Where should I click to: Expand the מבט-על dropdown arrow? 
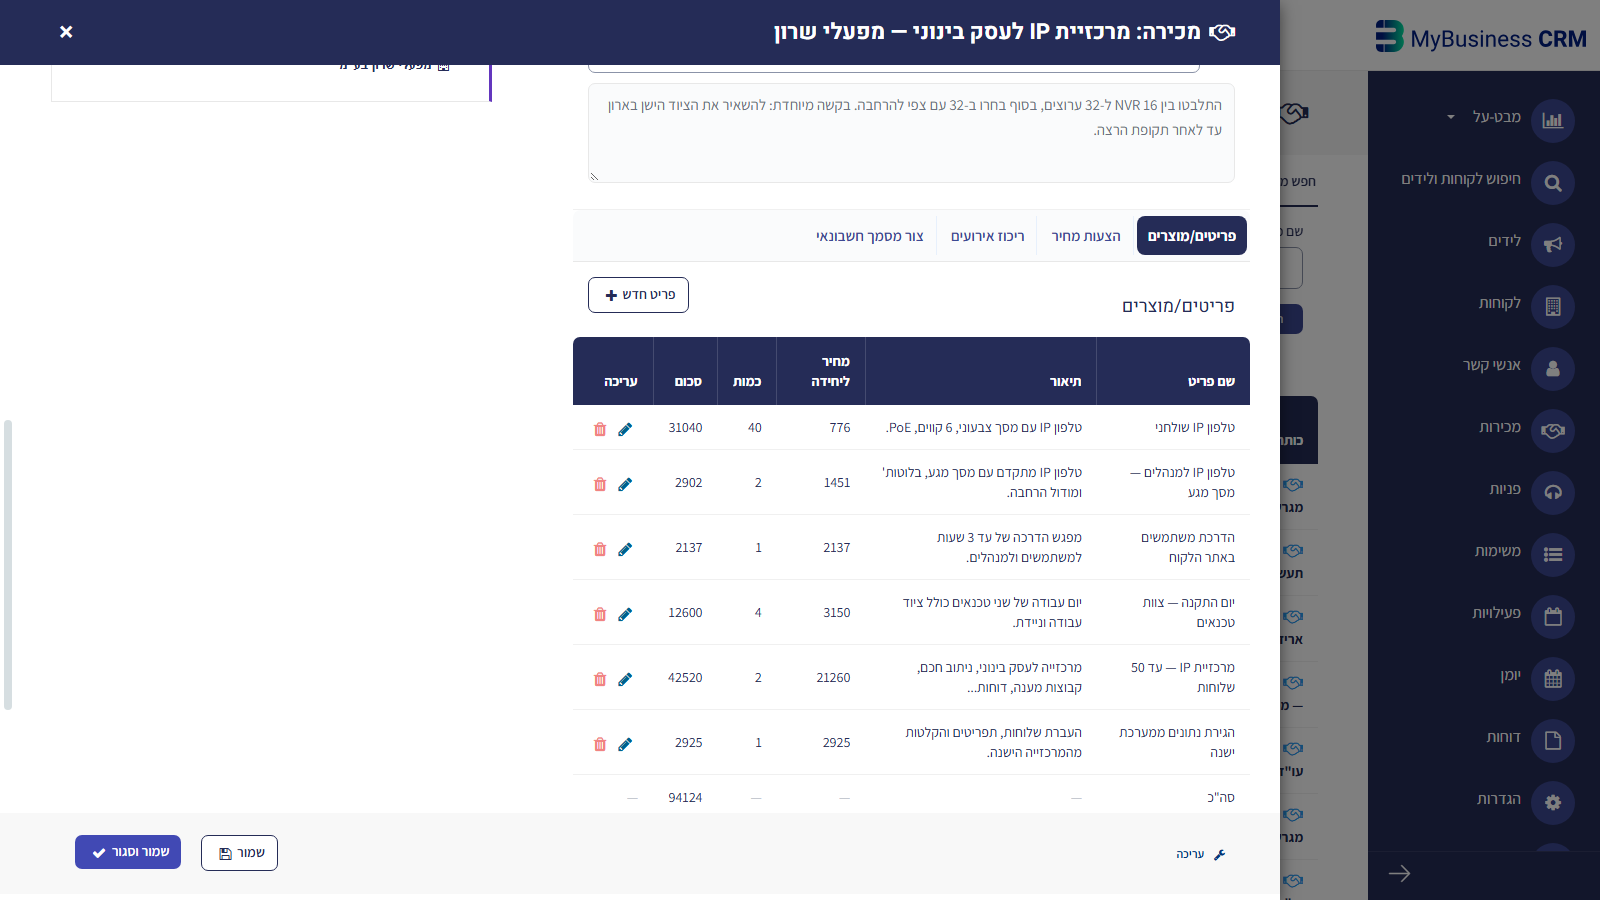pos(1451,118)
